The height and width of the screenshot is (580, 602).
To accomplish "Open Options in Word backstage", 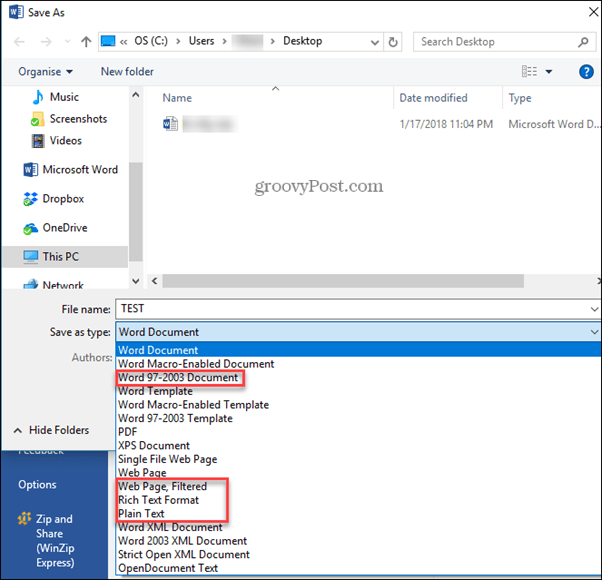I will pyautogui.click(x=37, y=485).
